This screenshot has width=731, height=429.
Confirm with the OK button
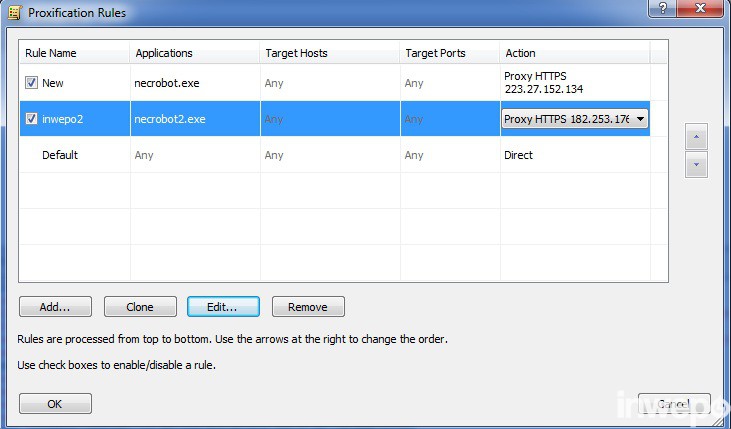pos(55,404)
